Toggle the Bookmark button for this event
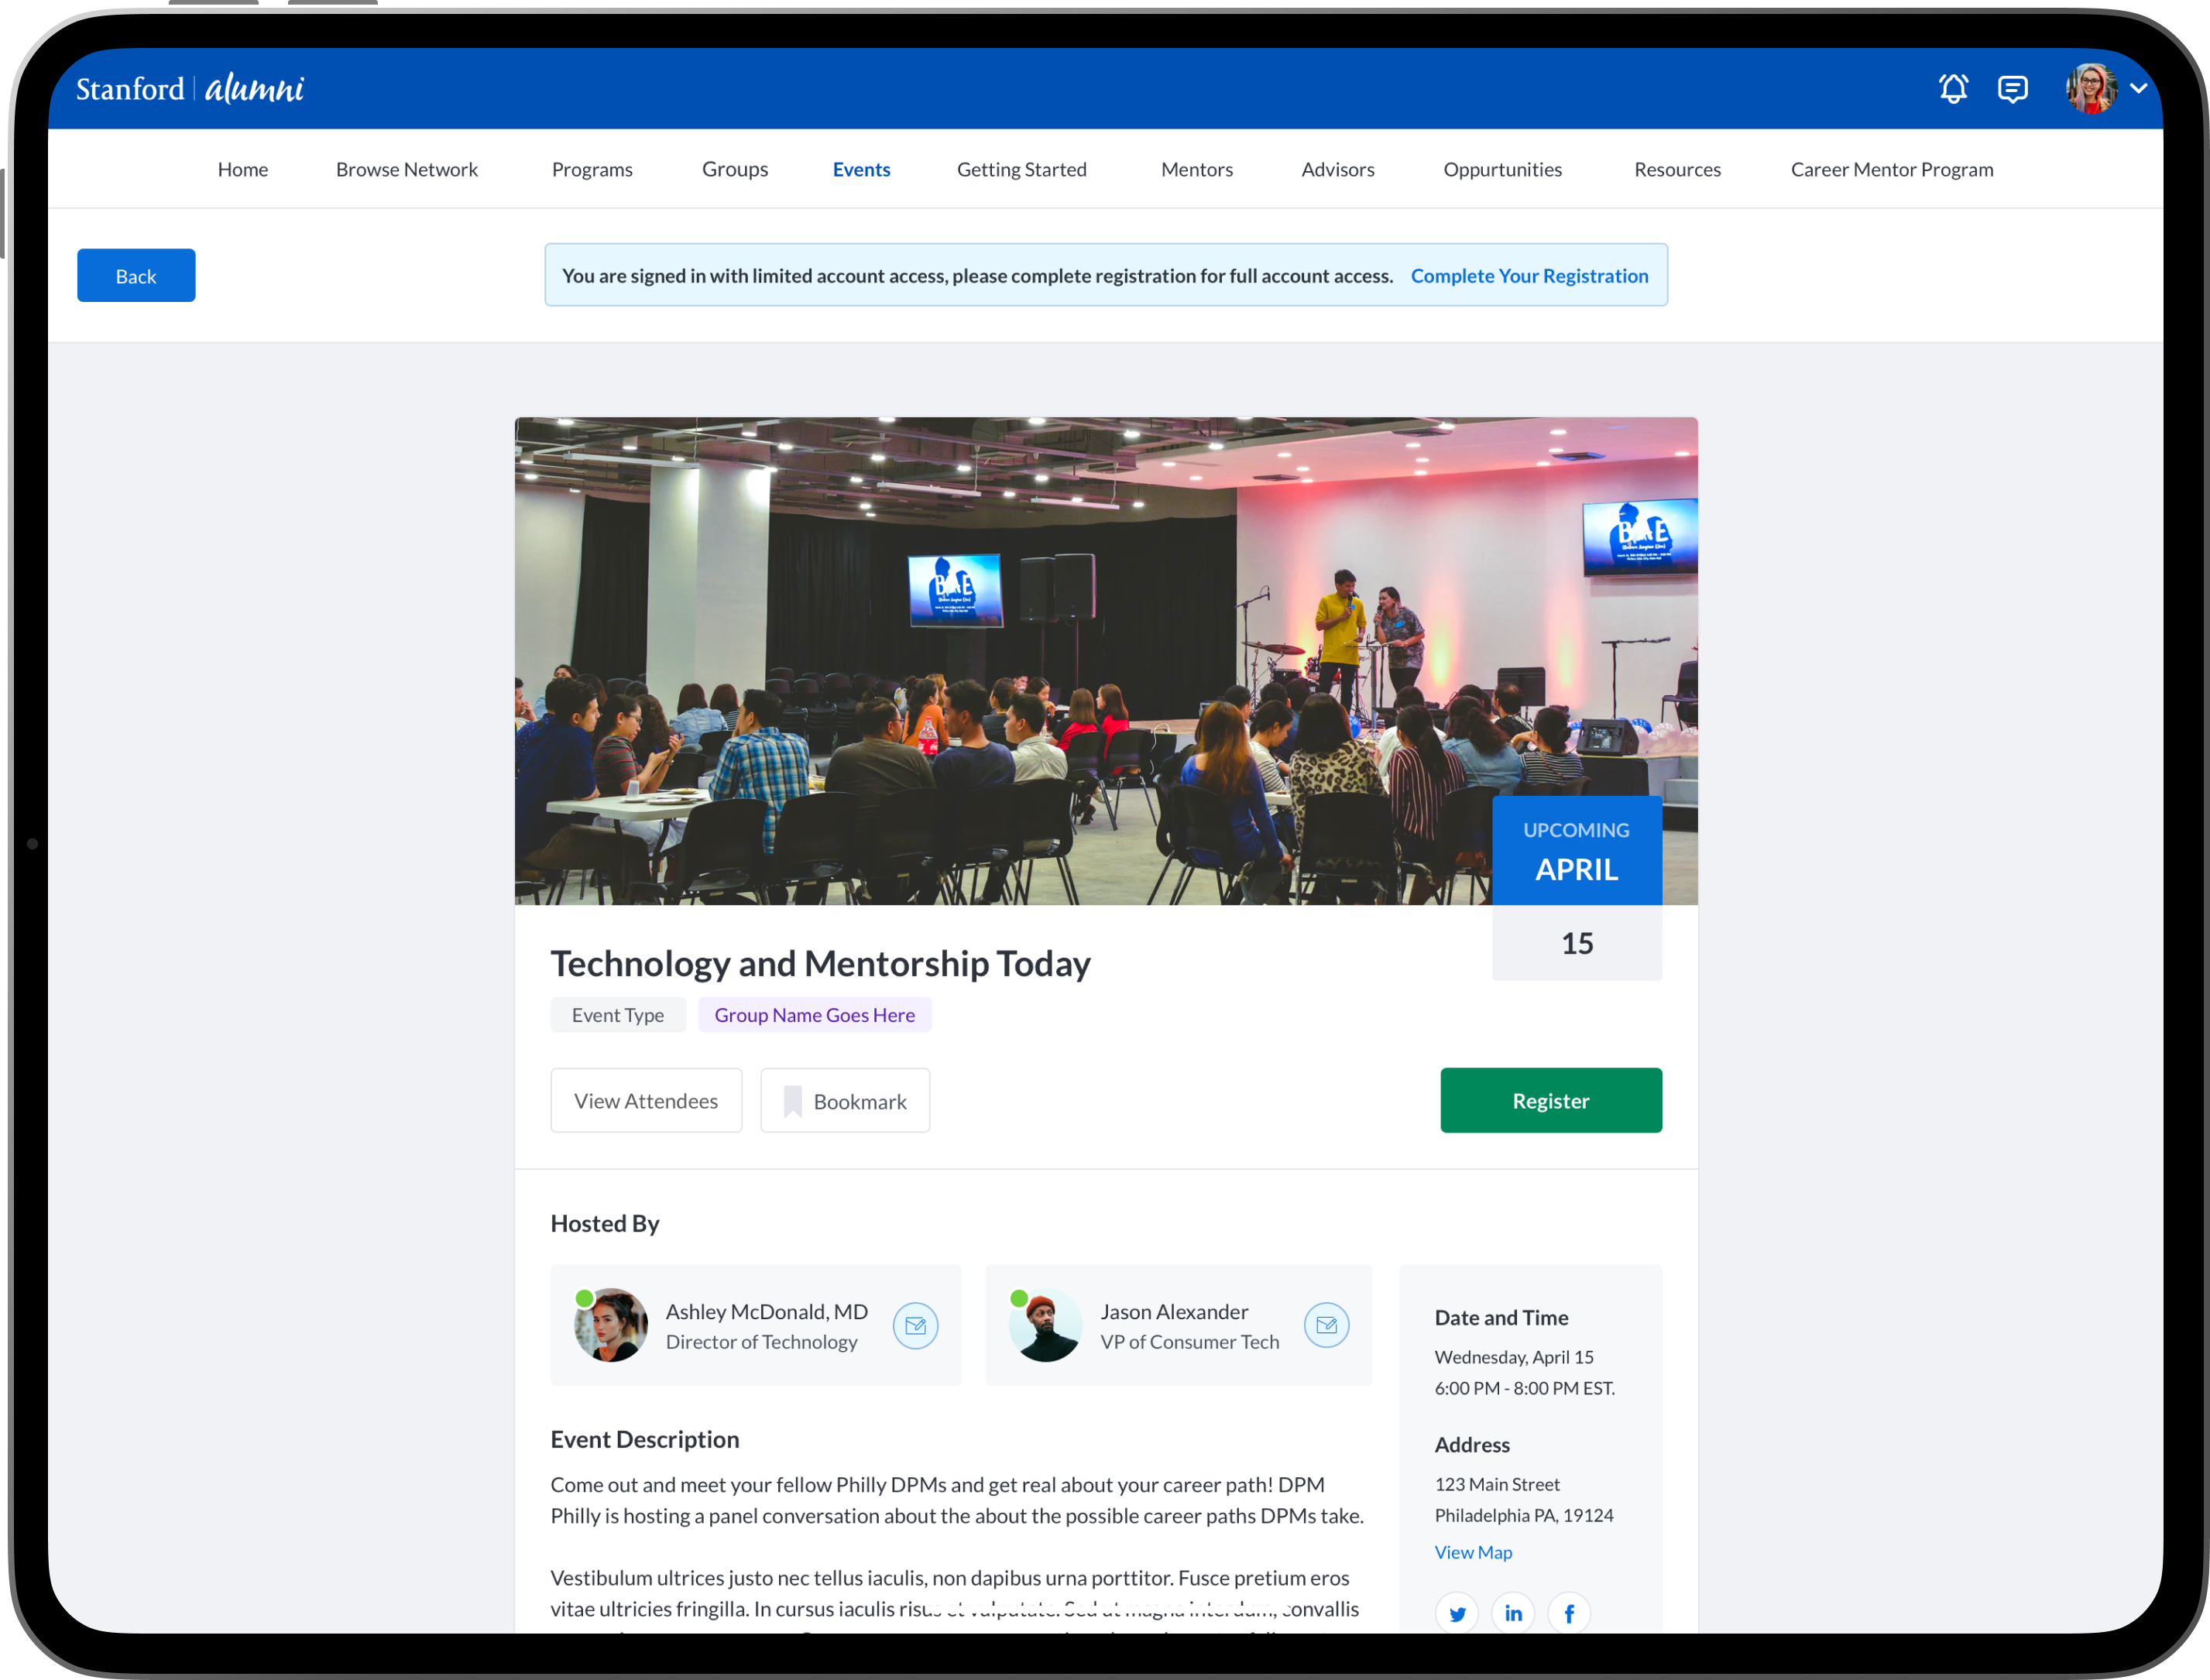Screen dimensions: 2210x1680 [845, 1101]
